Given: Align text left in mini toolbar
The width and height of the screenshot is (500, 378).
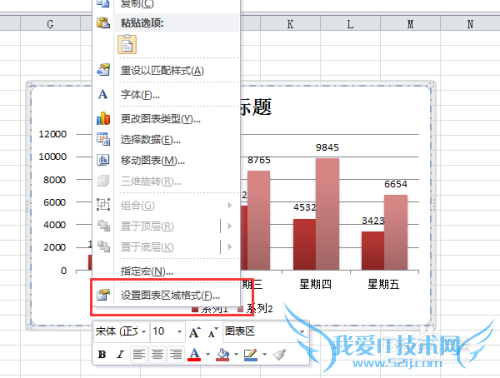Looking at the screenshot, I should click(139, 354).
